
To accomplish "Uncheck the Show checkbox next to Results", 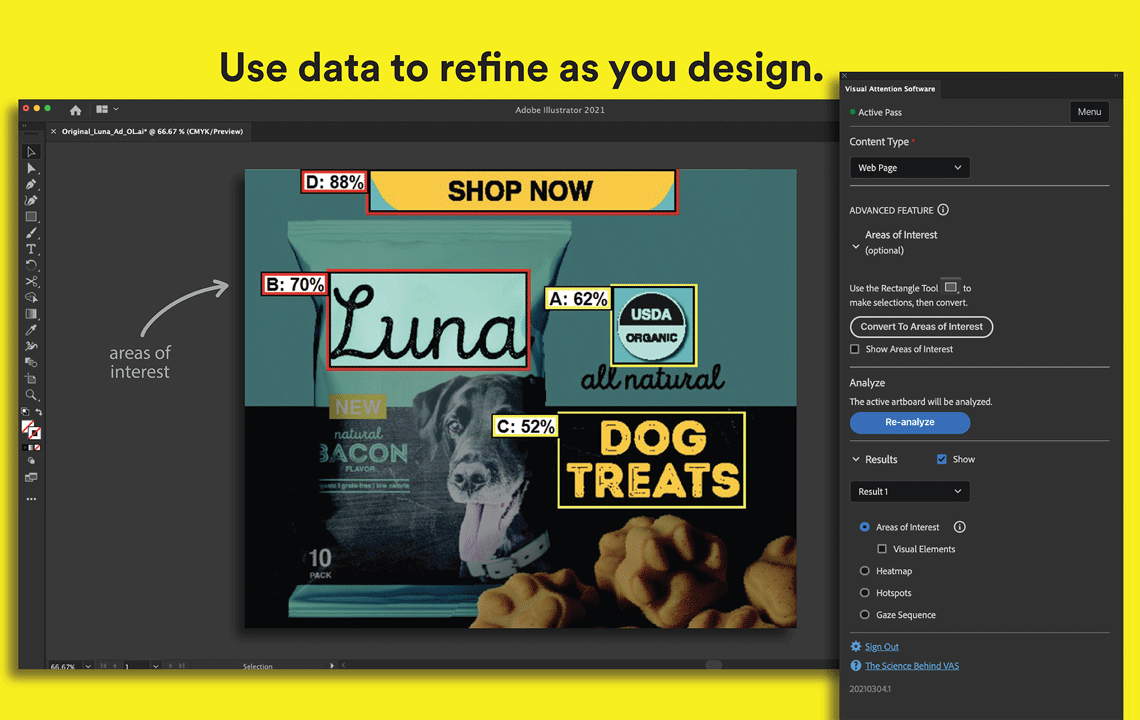I will [x=941, y=459].
